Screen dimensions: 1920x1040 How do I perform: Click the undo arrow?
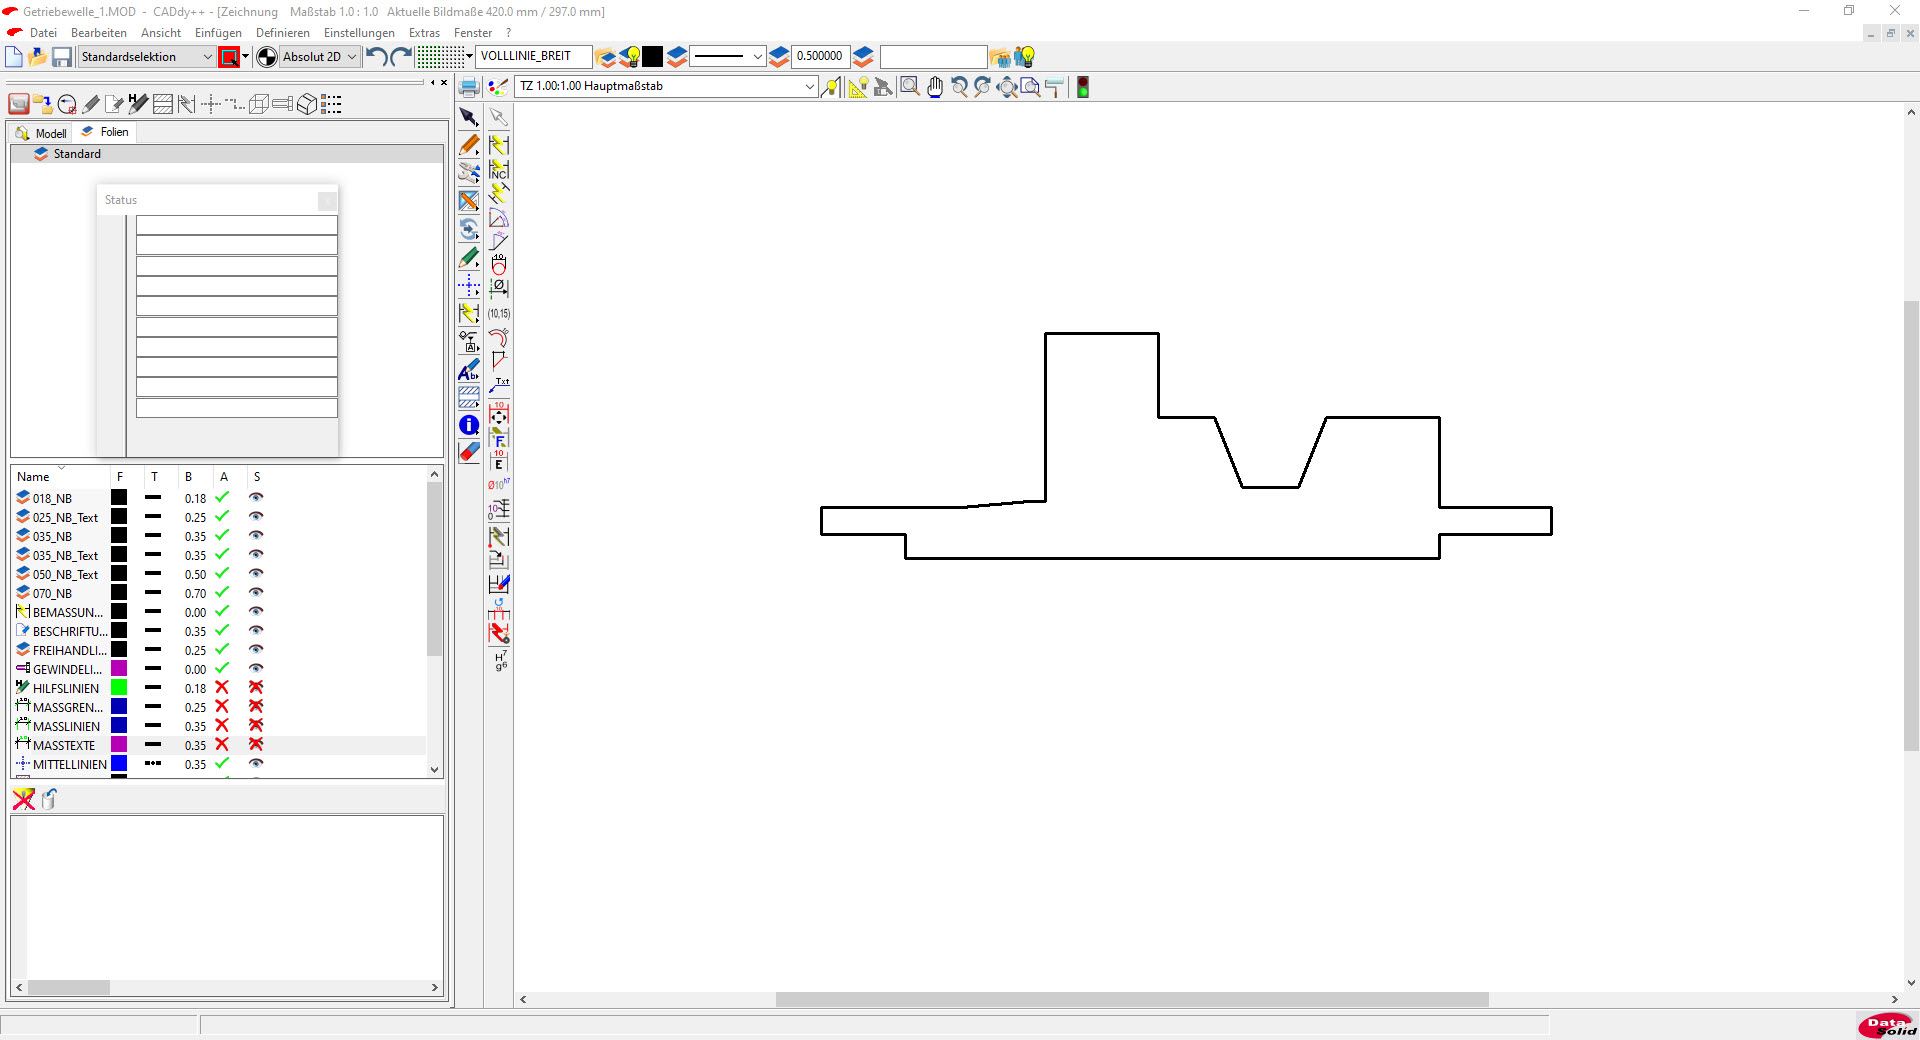click(x=377, y=57)
